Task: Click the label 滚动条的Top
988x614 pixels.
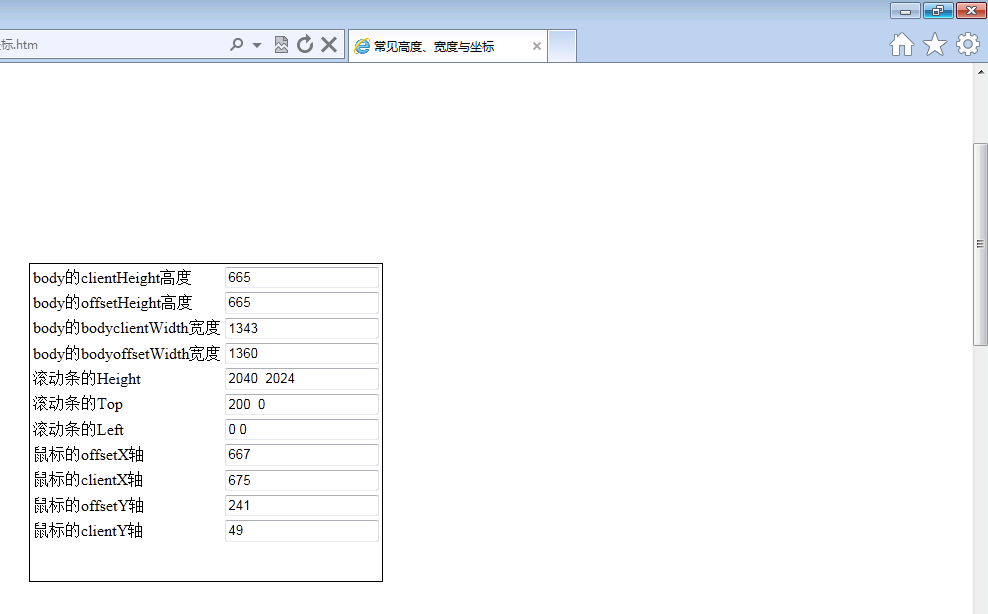Action: [x=78, y=404]
